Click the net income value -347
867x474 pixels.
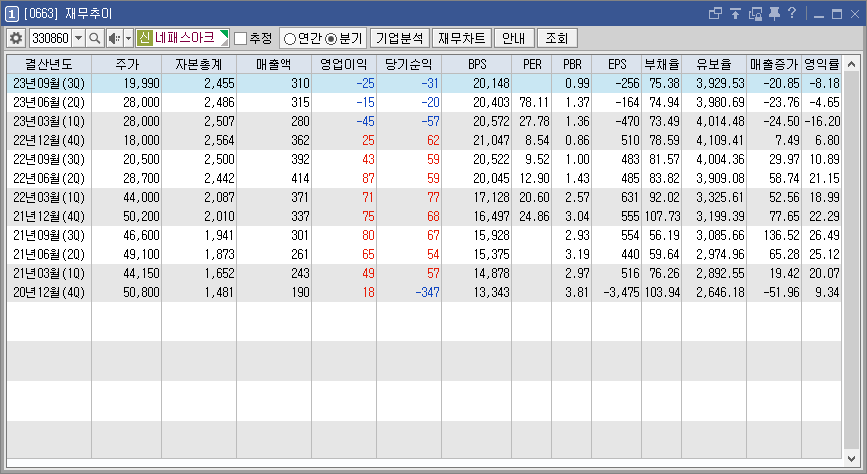coord(427,292)
